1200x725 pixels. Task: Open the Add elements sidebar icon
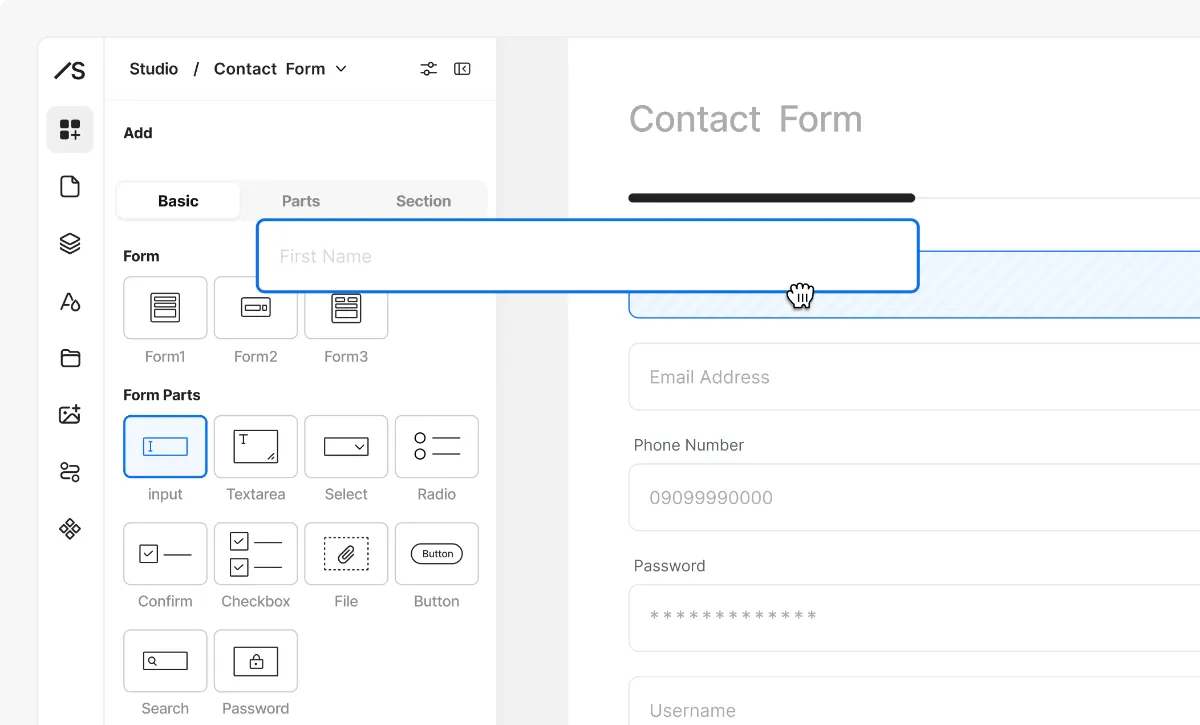point(70,130)
